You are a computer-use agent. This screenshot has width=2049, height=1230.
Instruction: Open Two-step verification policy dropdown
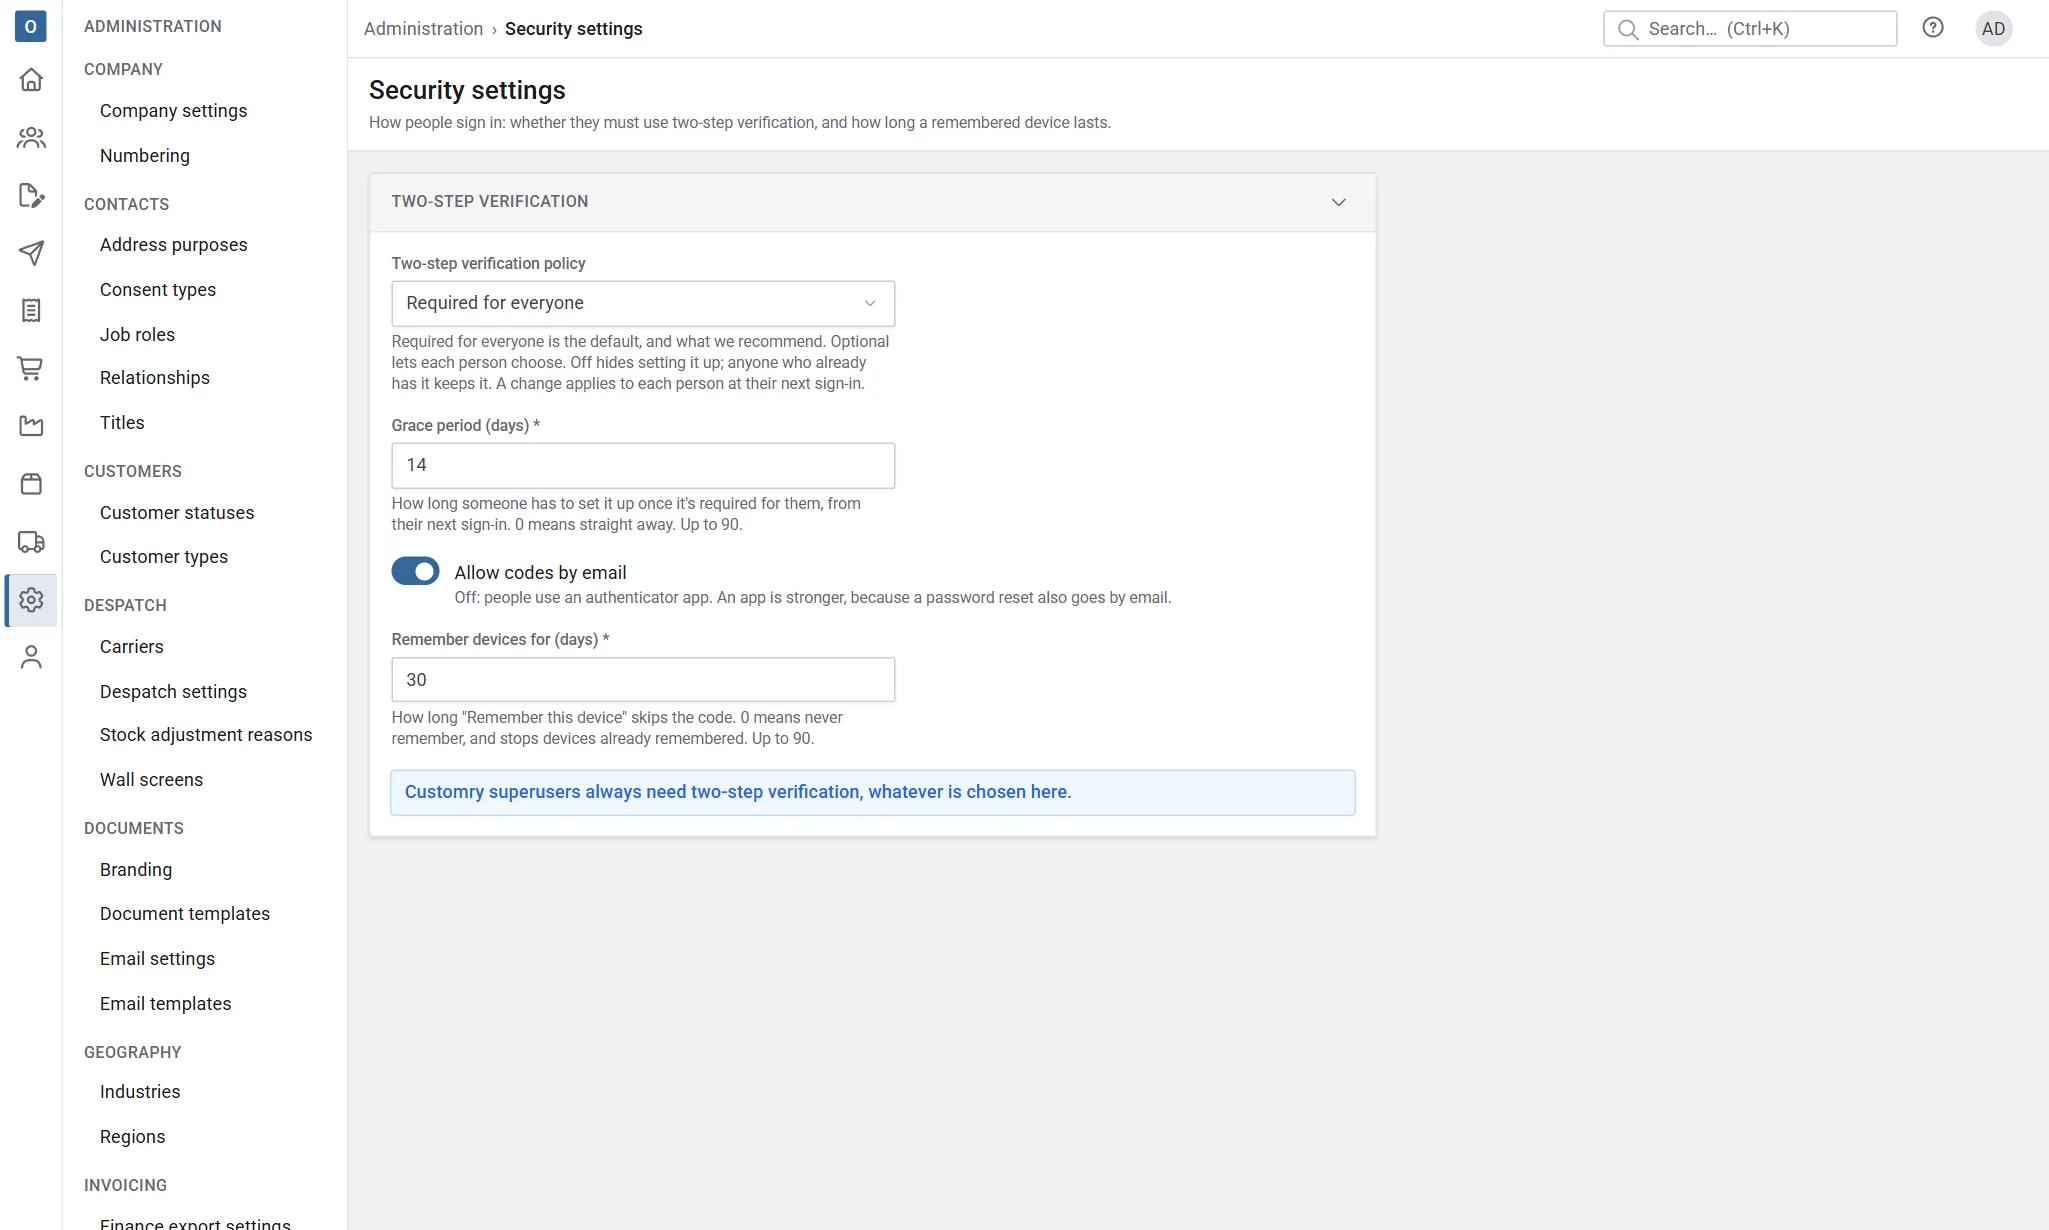point(643,303)
